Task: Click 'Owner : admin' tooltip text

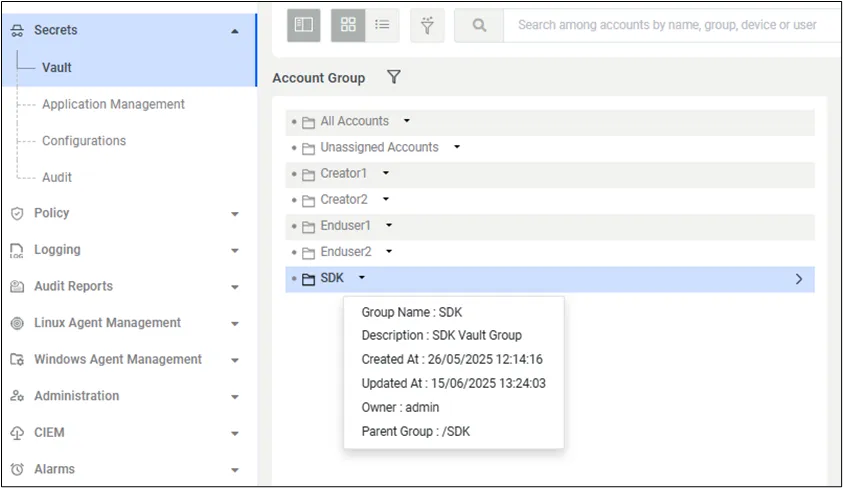Action: 401,407
